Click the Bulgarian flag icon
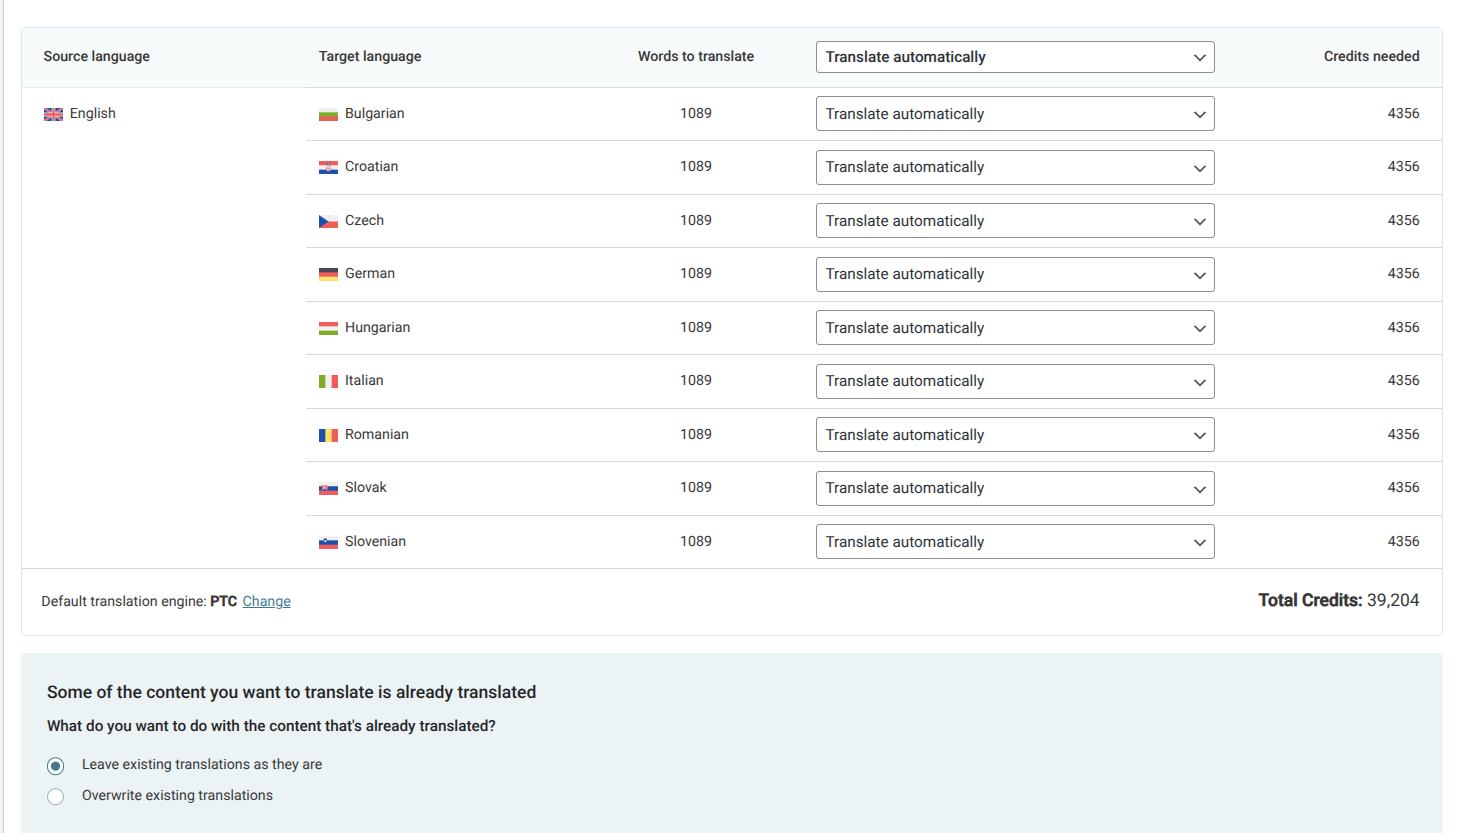 (x=328, y=114)
